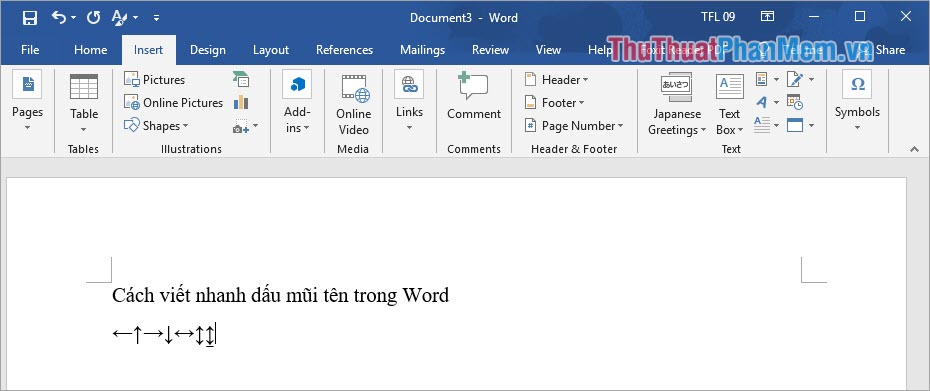Switch to the References tab

344,50
